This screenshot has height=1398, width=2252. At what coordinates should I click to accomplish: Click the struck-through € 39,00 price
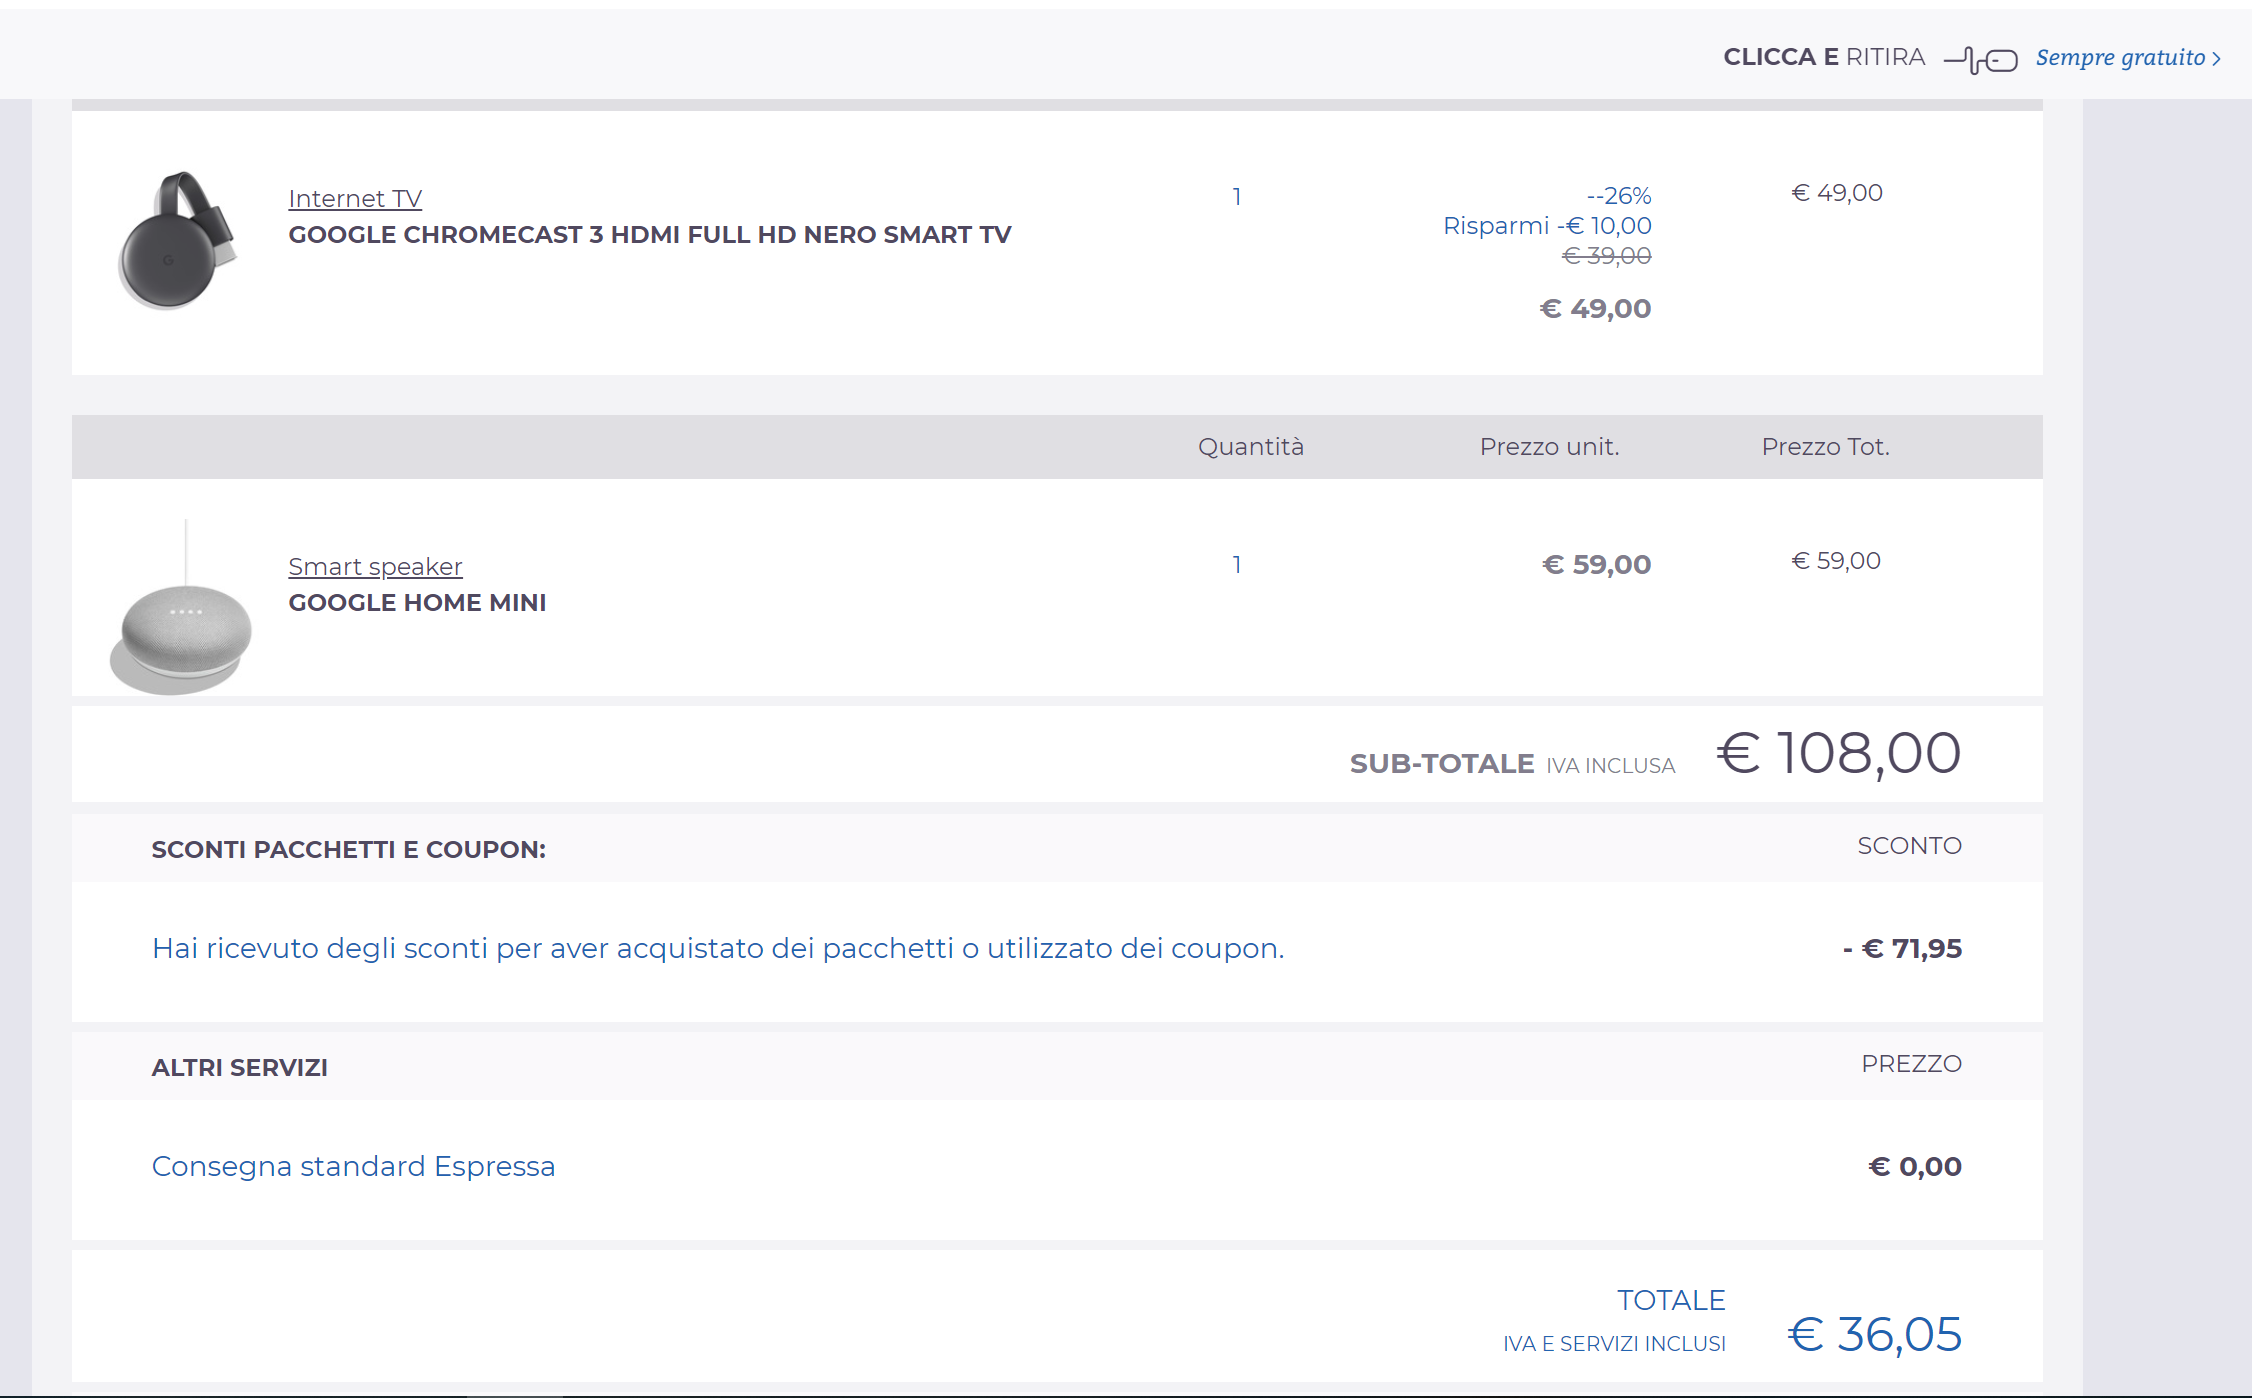coord(1606,256)
